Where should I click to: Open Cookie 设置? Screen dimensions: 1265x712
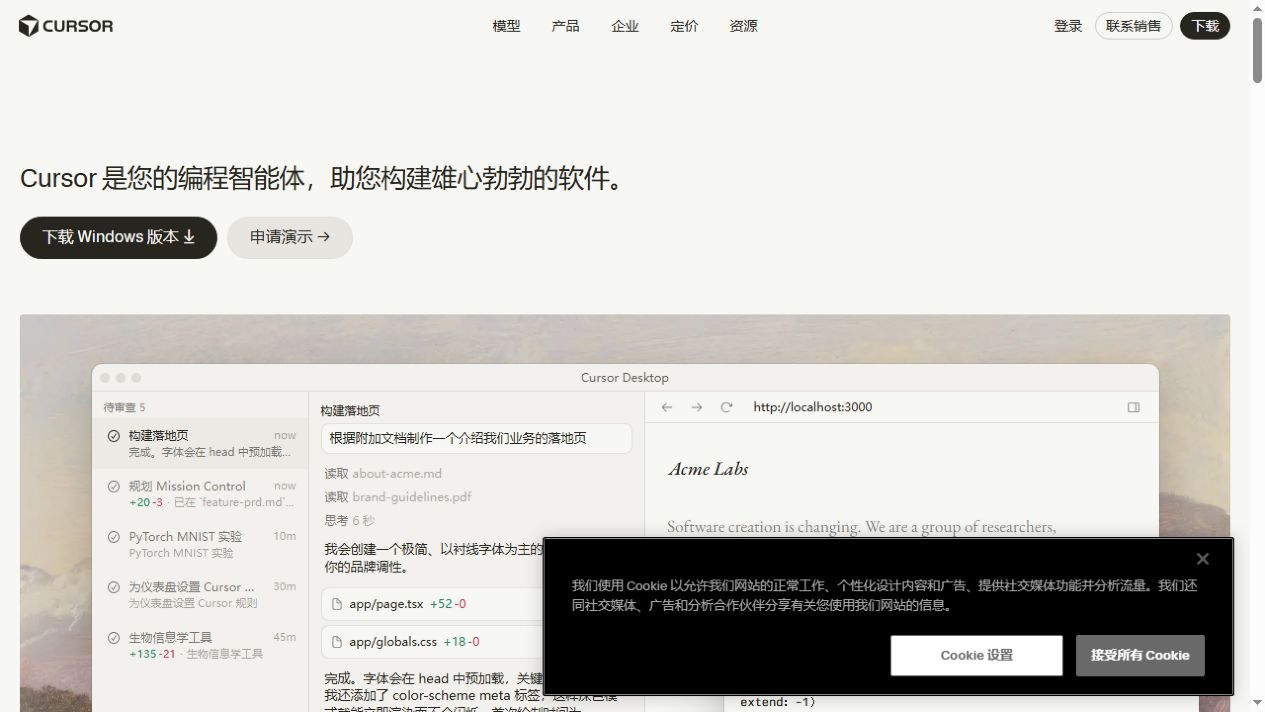click(x=976, y=655)
